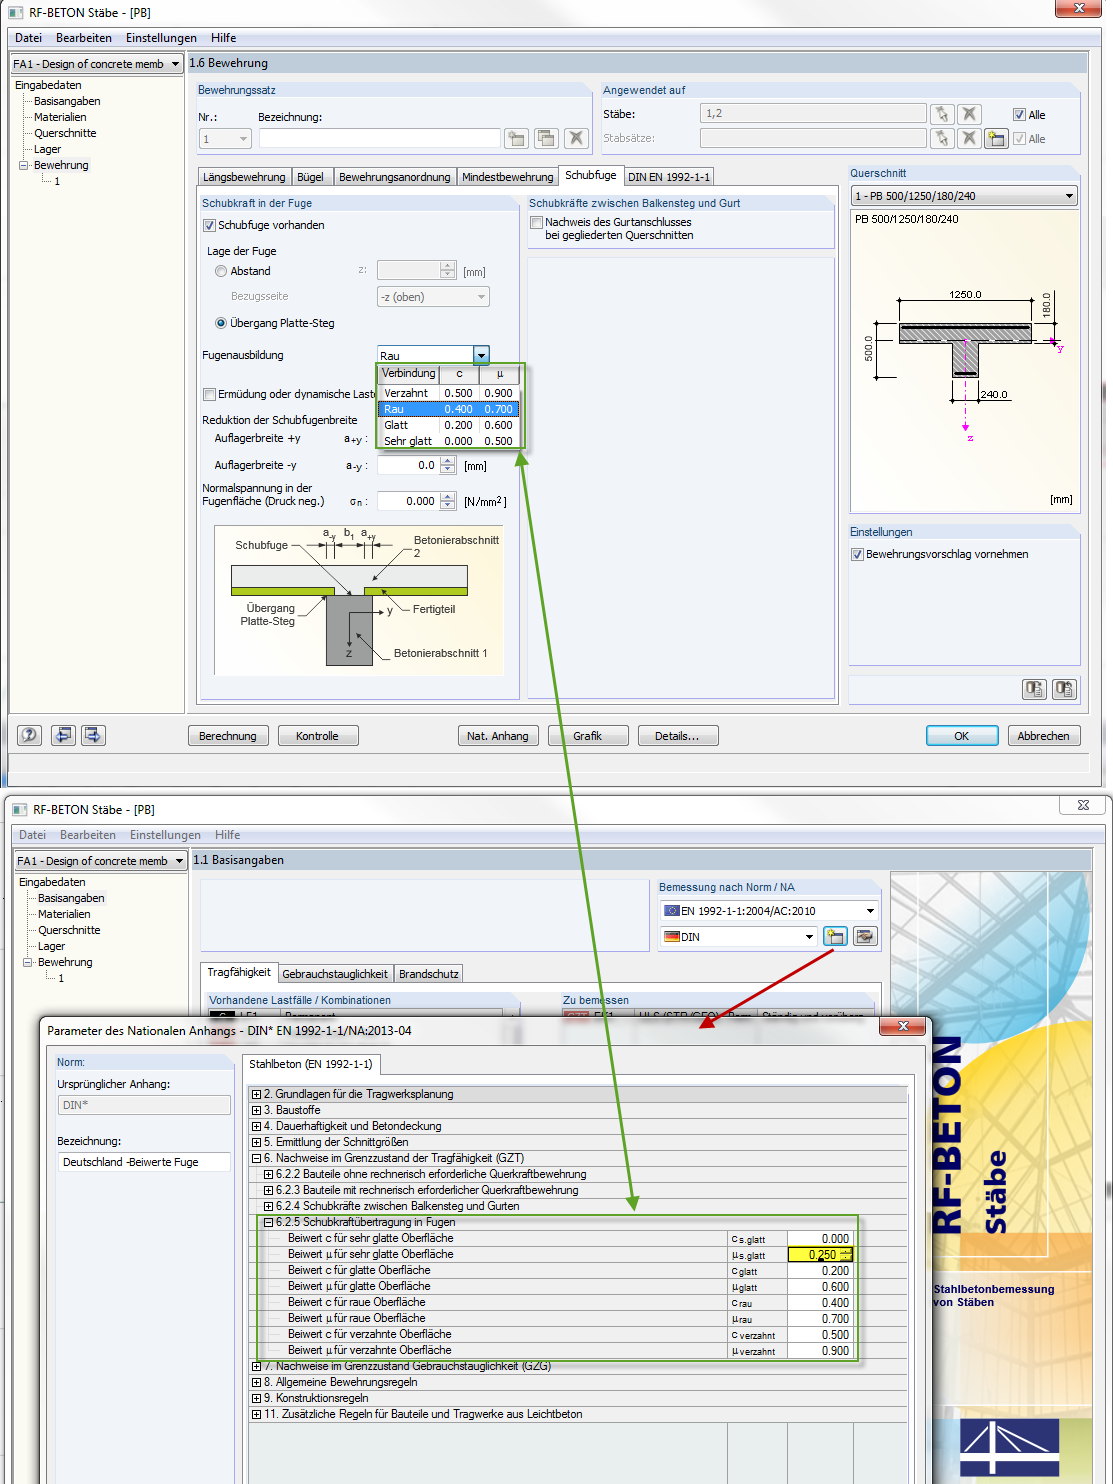Click the delete reinforcement set icon
1113x1484 pixels.
coord(576,138)
